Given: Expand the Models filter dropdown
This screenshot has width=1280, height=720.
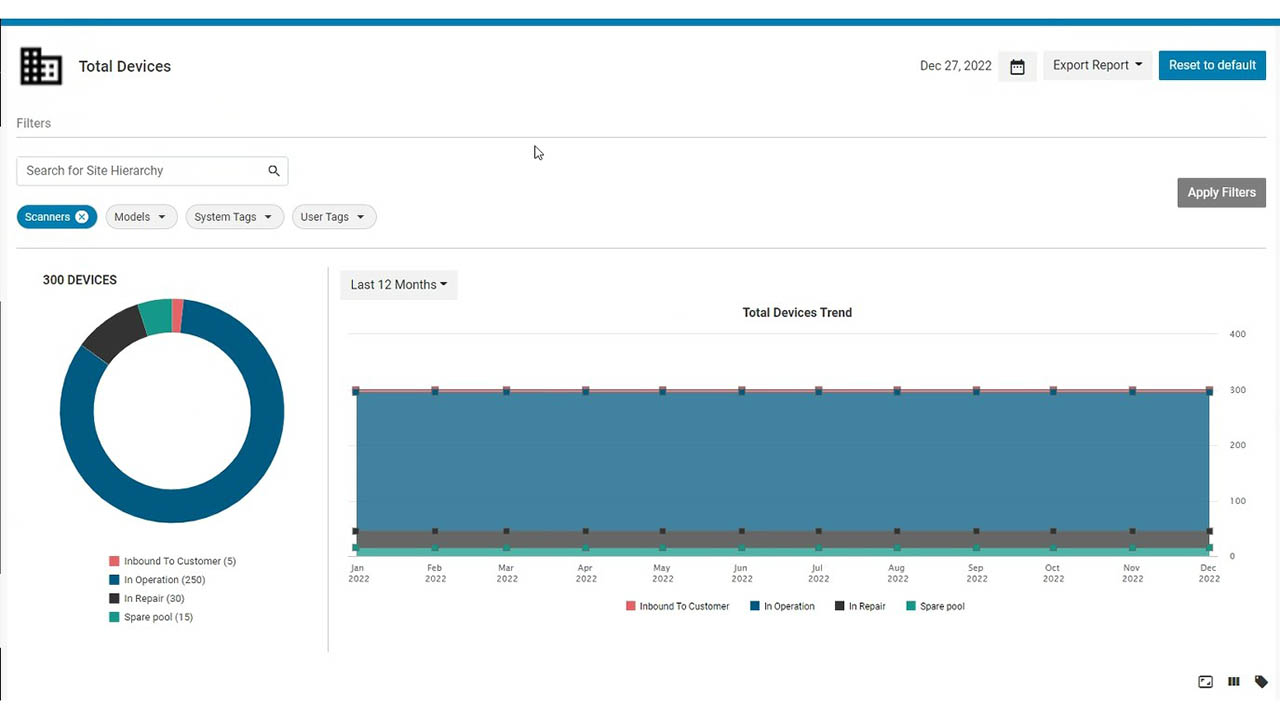Looking at the screenshot, I should coord(141,217).
